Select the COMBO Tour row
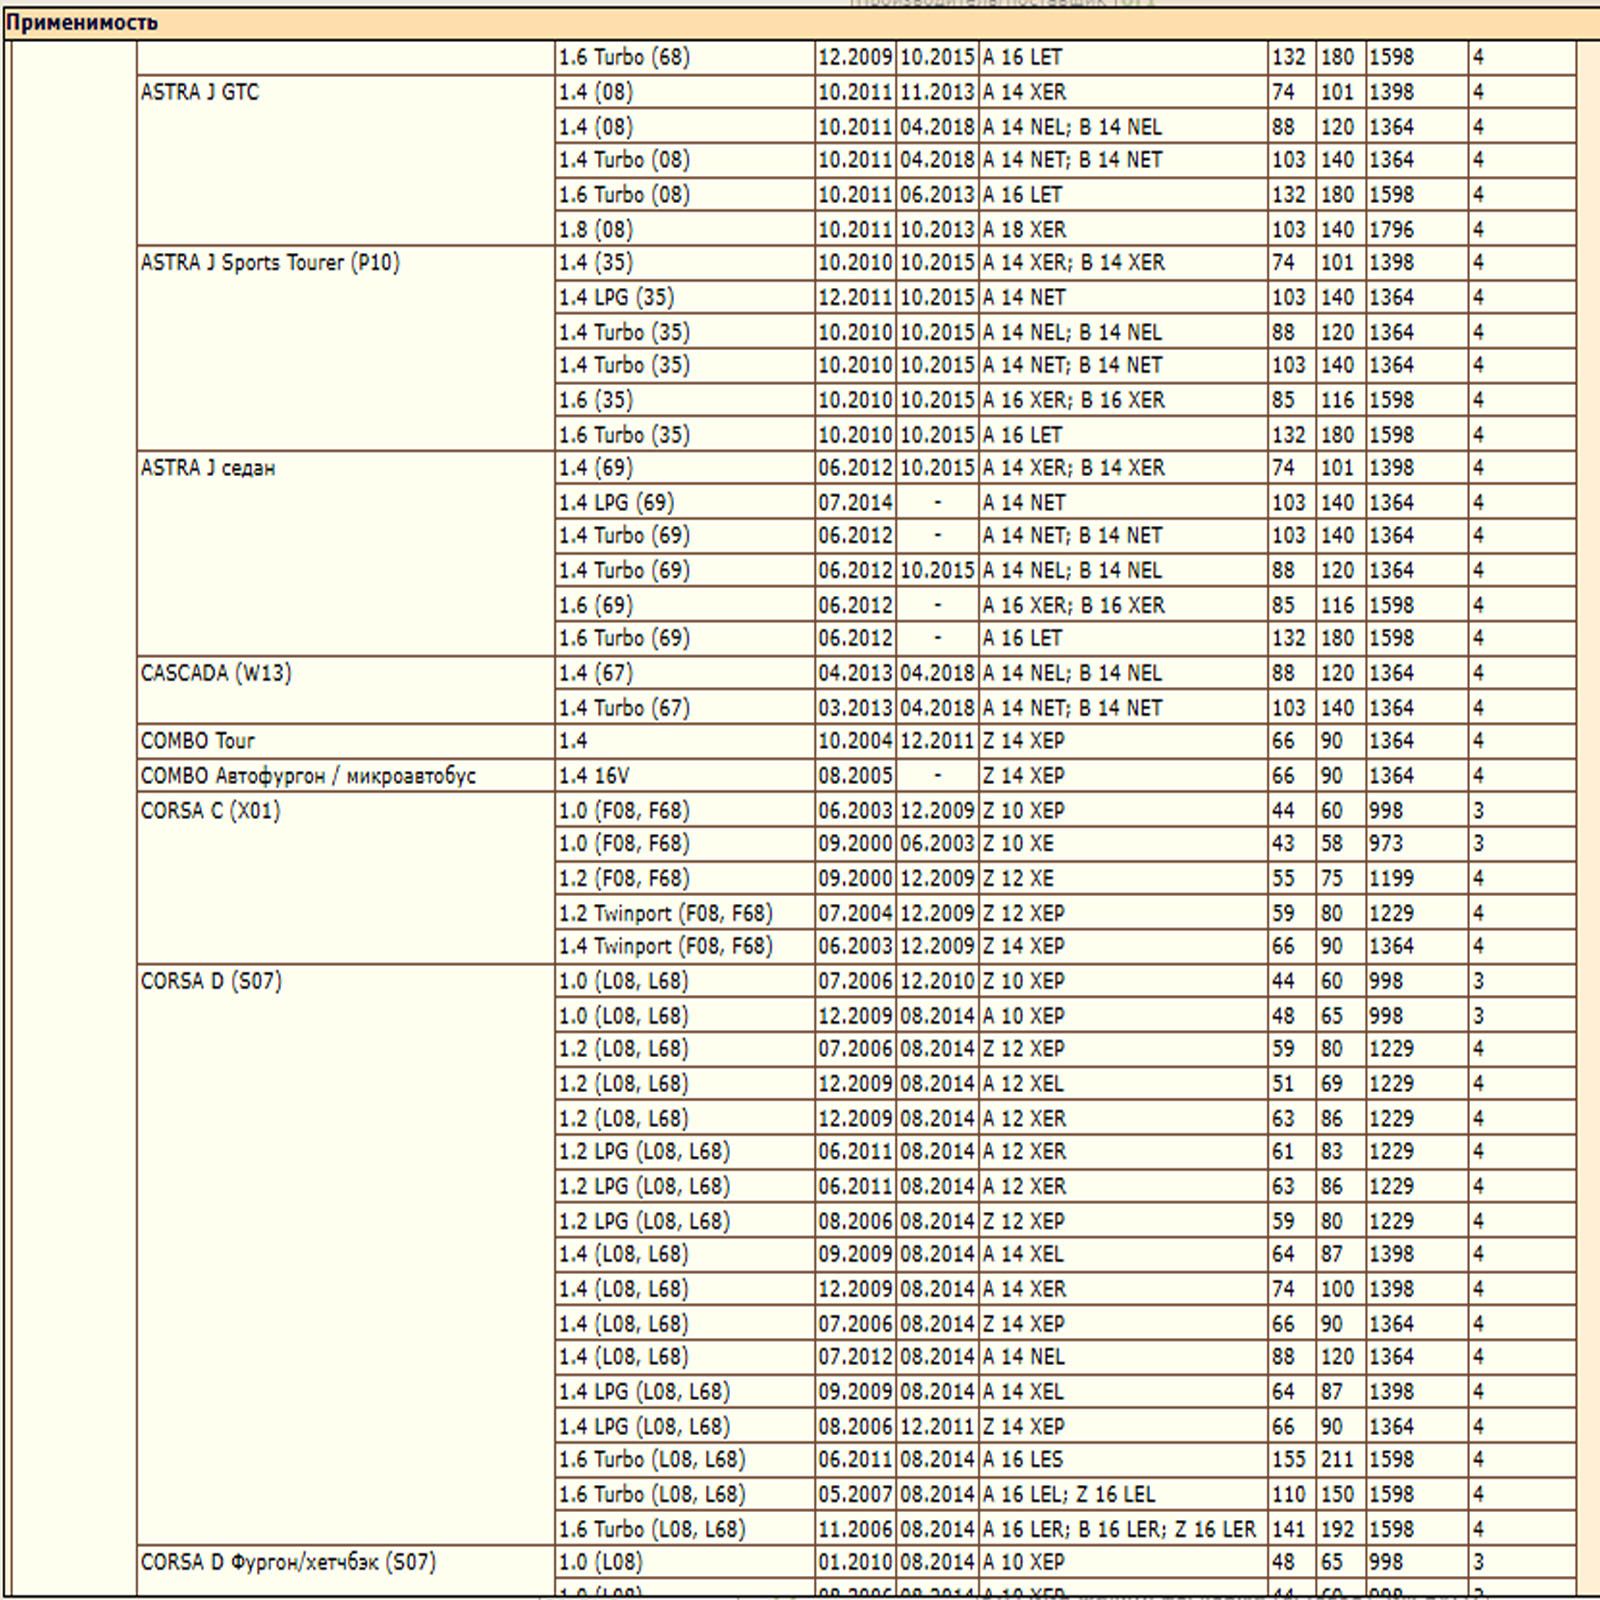This screenshot has height=1600, width=1600. [195, 740]
